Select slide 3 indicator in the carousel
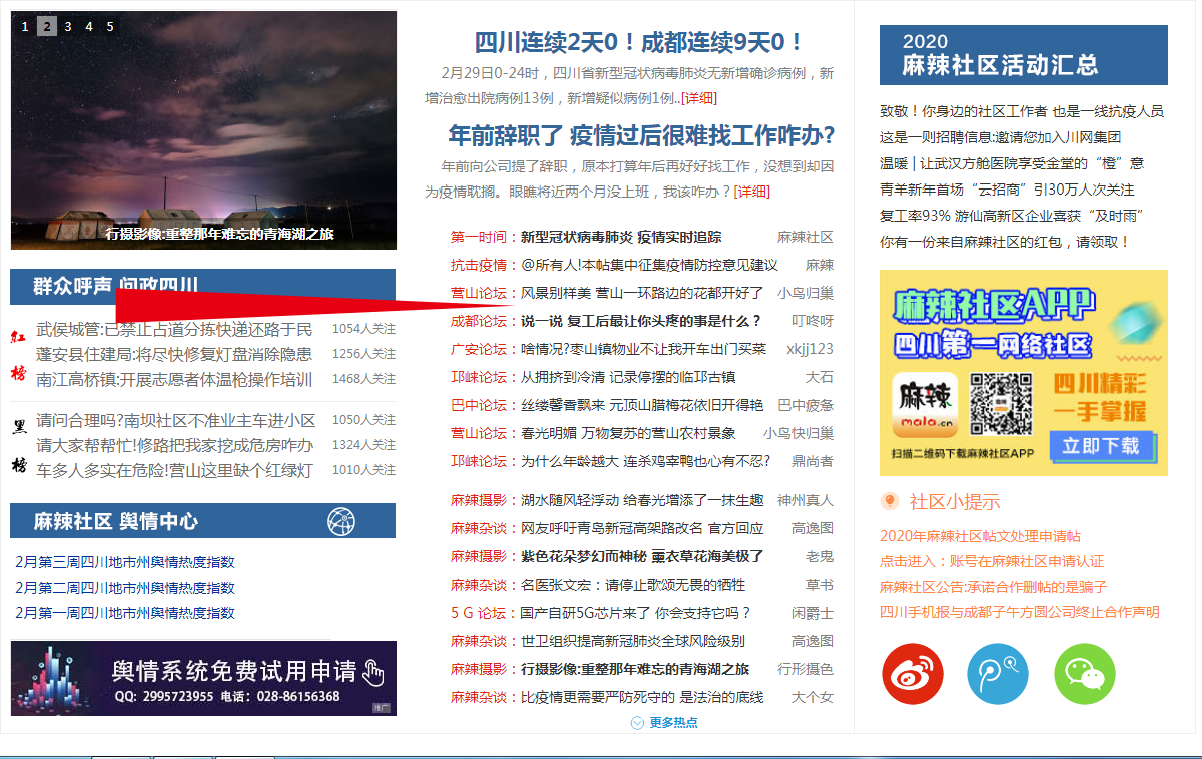 pyautogui.click(x=68, y=27)
